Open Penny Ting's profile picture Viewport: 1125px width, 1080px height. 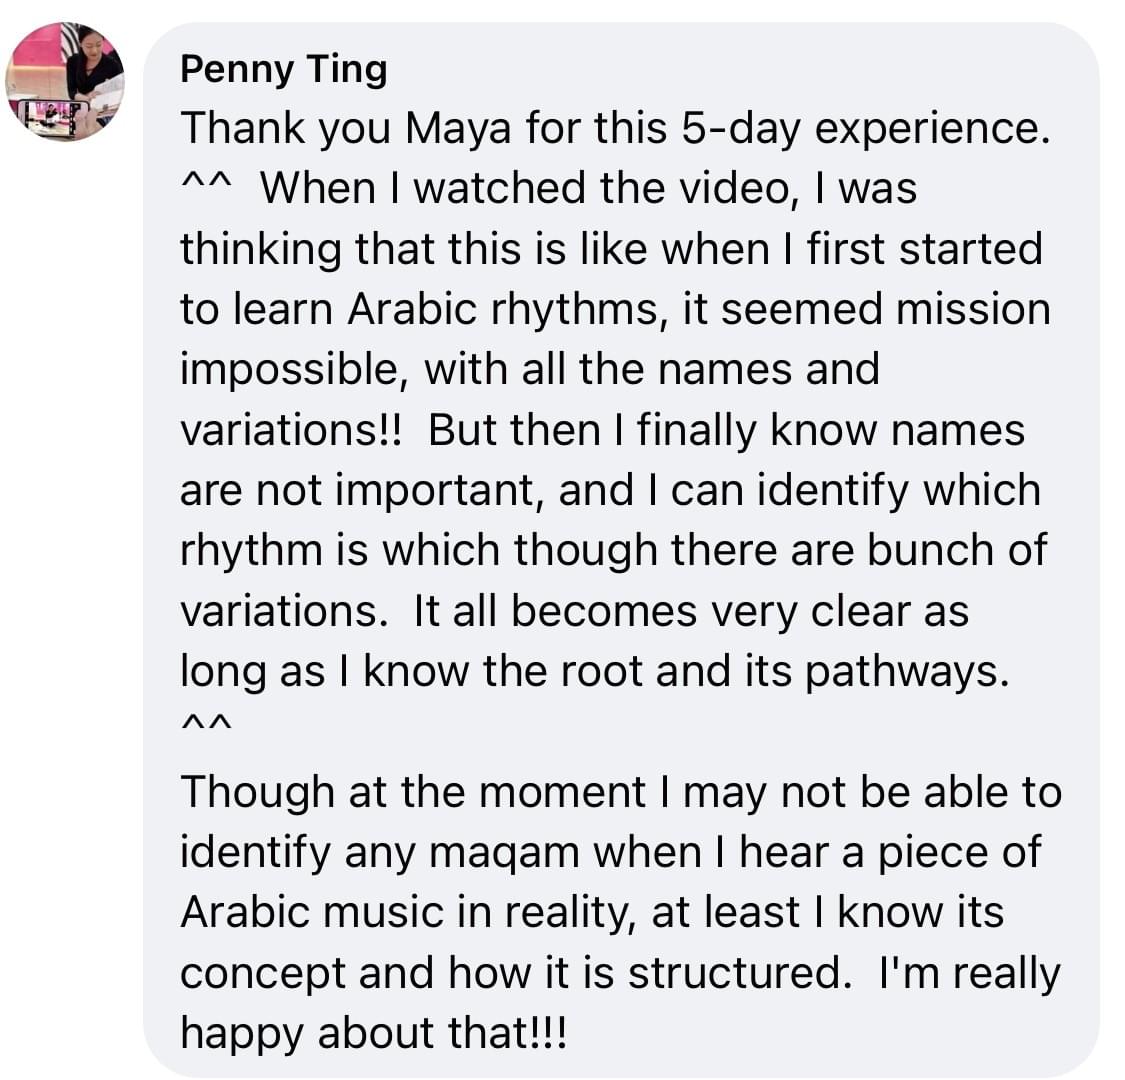[65, 81]
